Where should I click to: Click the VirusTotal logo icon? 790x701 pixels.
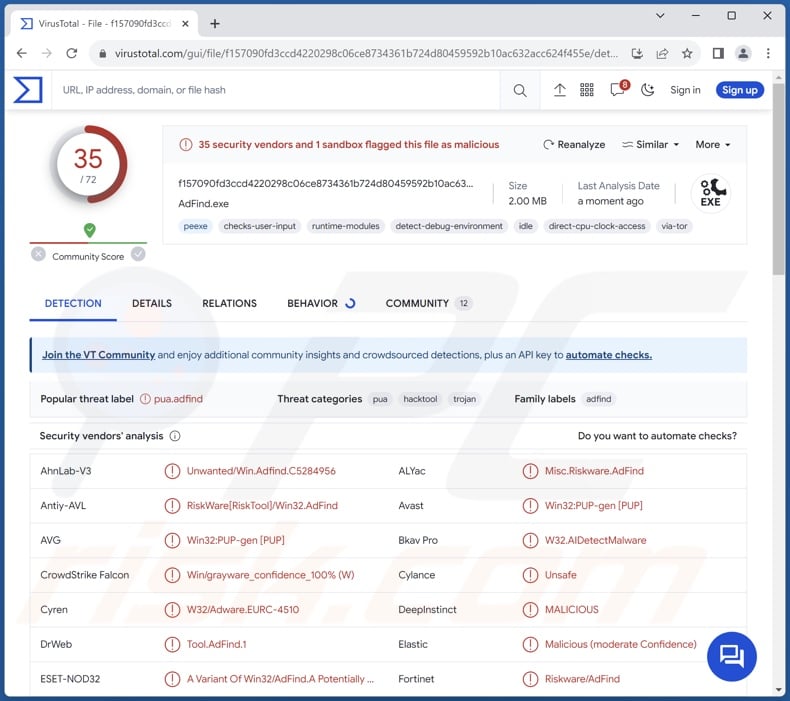tap(28, 90)
